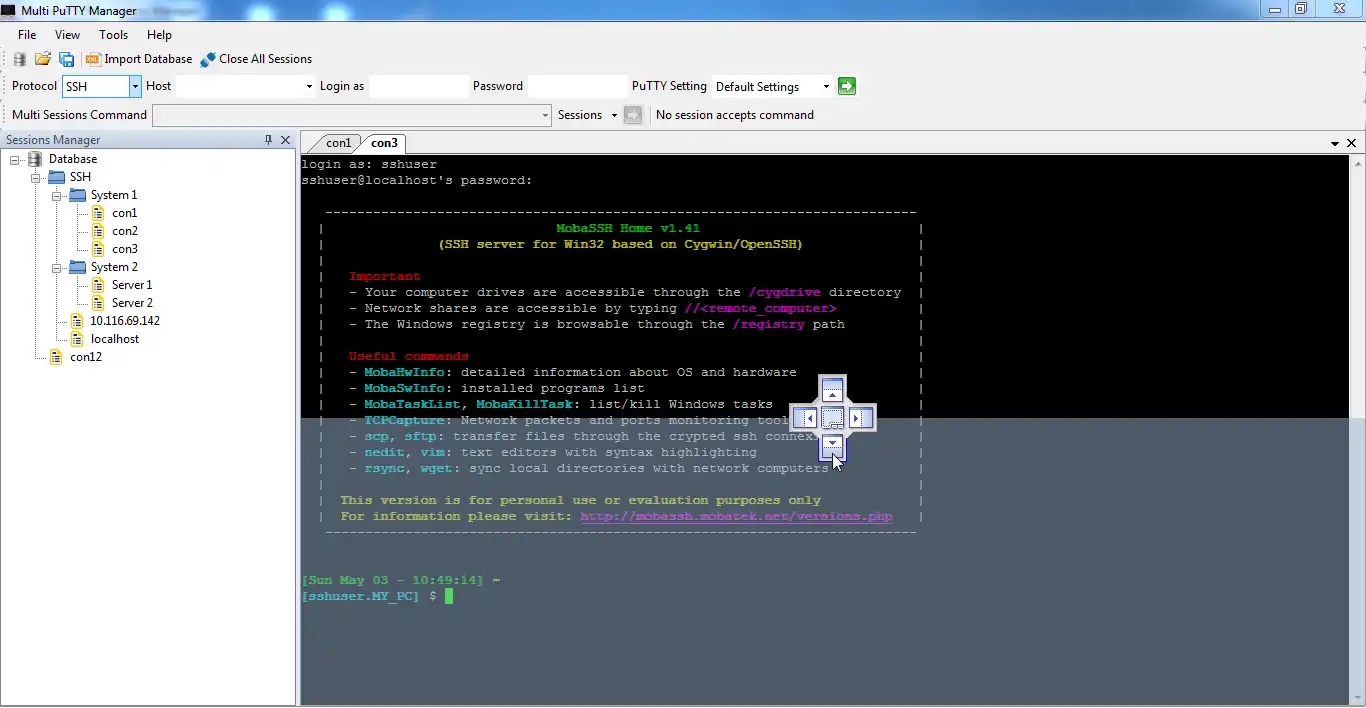Click the mobassh.mobatek.net link in terminal
This screenshot has height=708, width=1366.
[x=736, y=516]
